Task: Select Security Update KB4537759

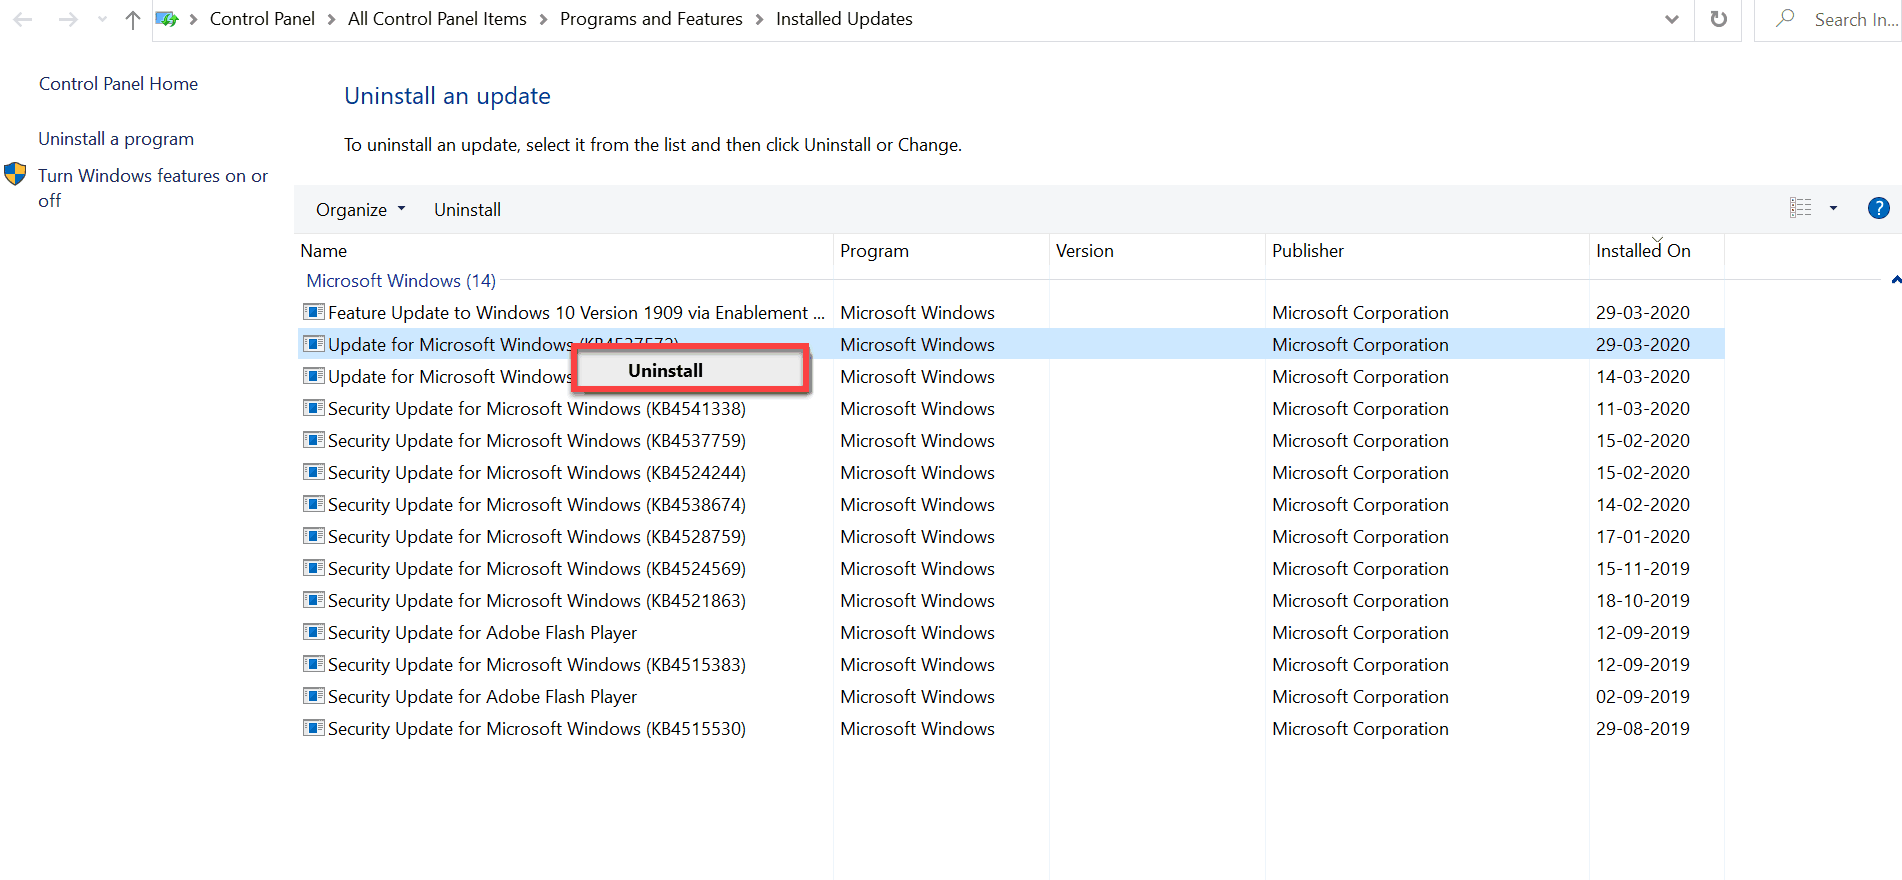Action: coord(537,441)
